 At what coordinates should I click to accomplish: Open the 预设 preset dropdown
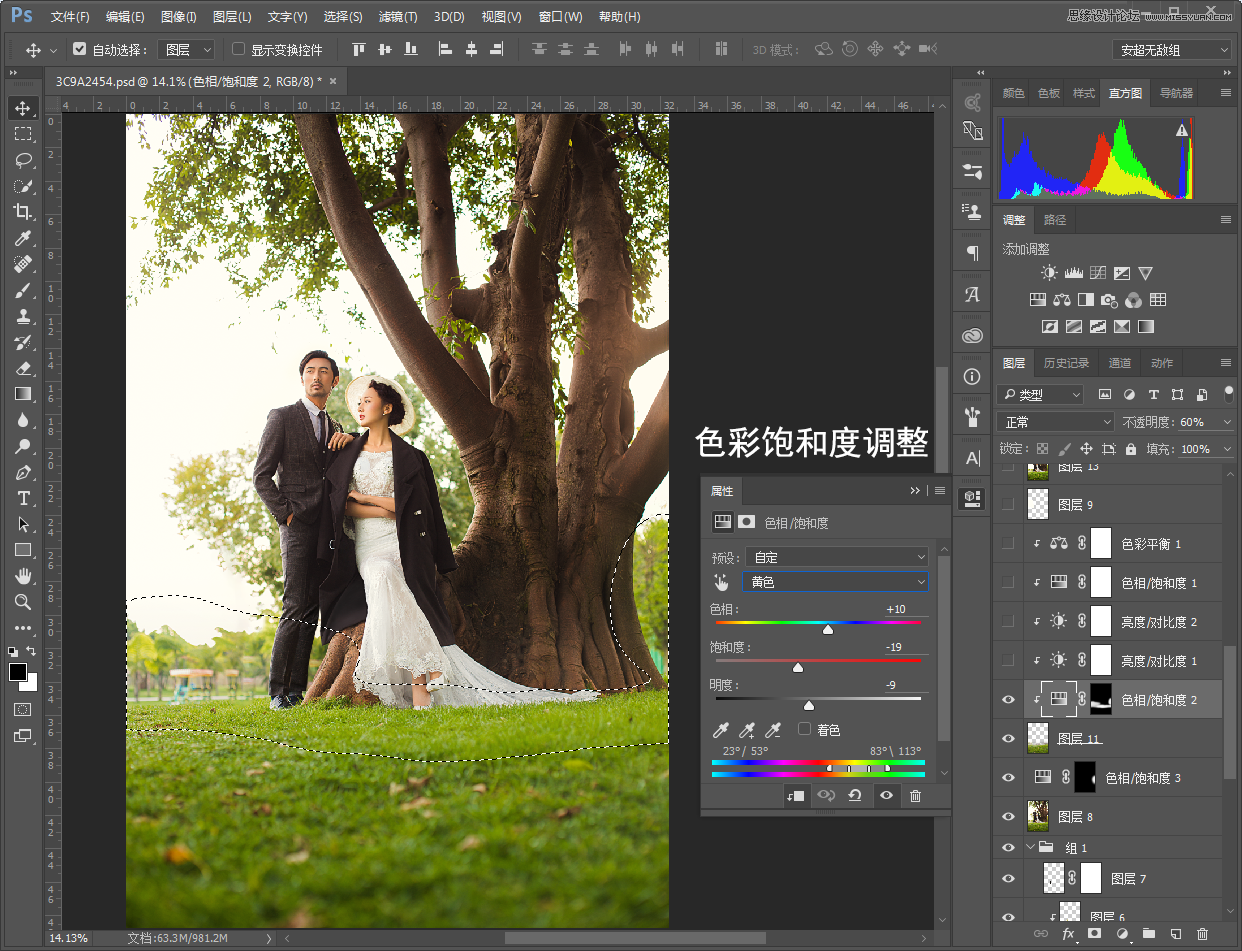tap(836, 557)
